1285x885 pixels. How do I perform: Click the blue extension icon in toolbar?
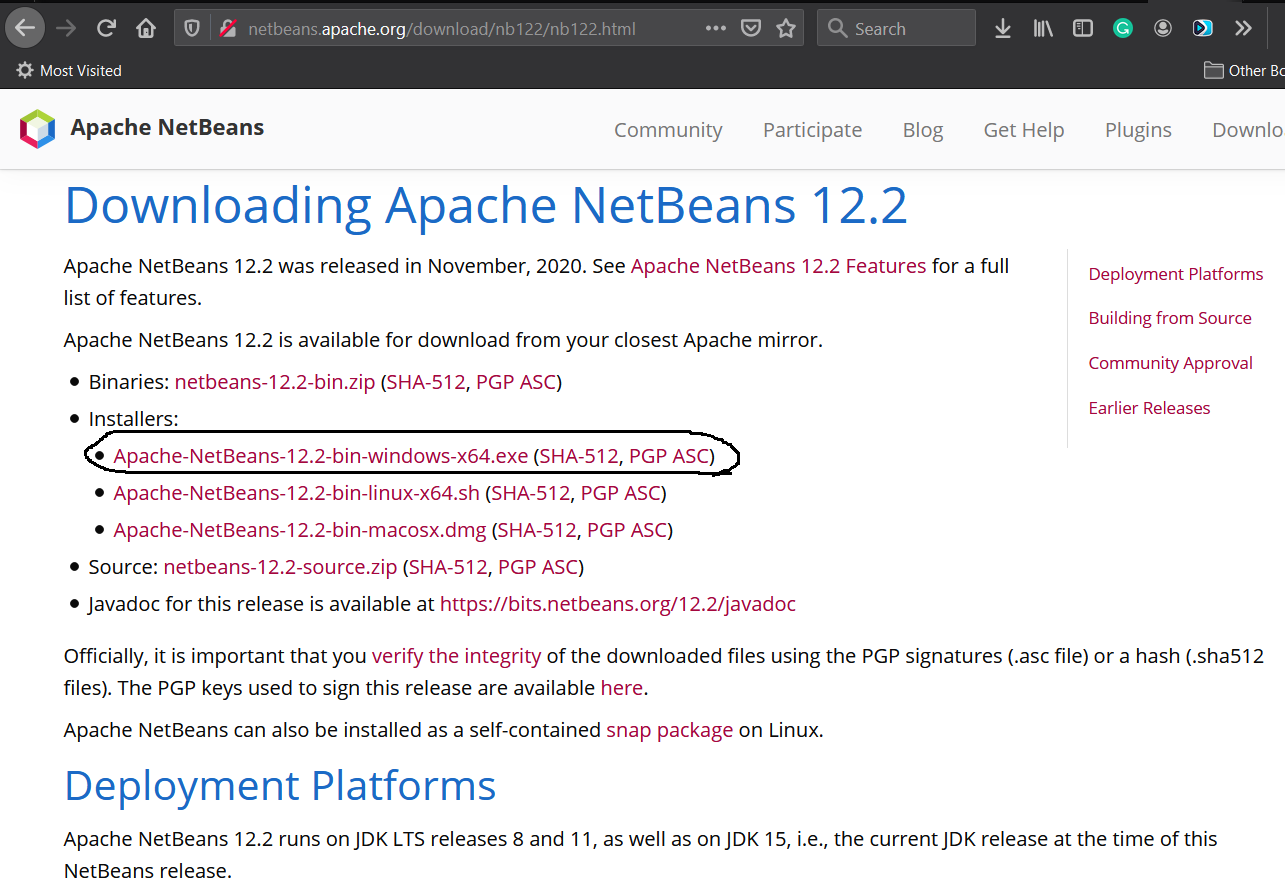pyautogui.click(x=1203, y=28)
